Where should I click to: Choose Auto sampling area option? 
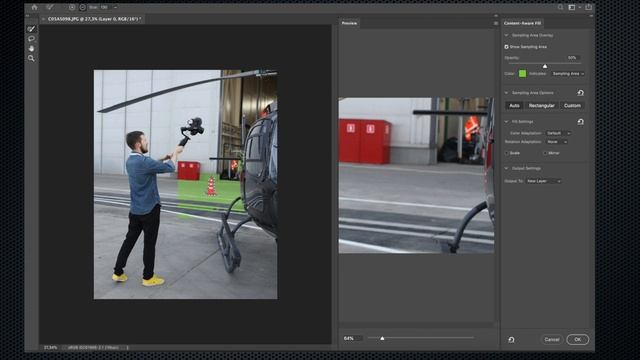tap(514, 106)
